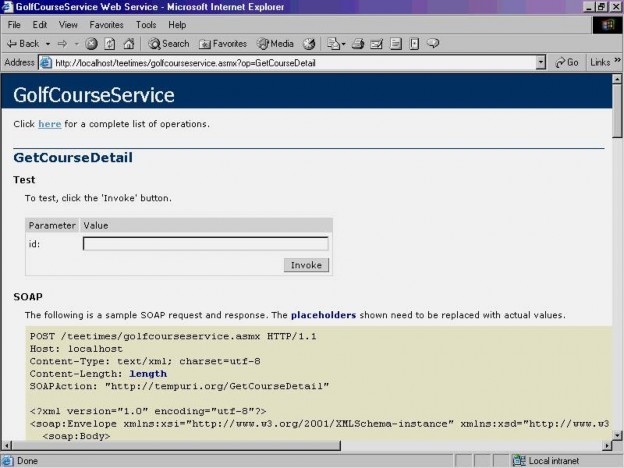This screenshot has width=624, height=468.
Task: Open the Back button history dropdown arrow
Action: point(46,43)
